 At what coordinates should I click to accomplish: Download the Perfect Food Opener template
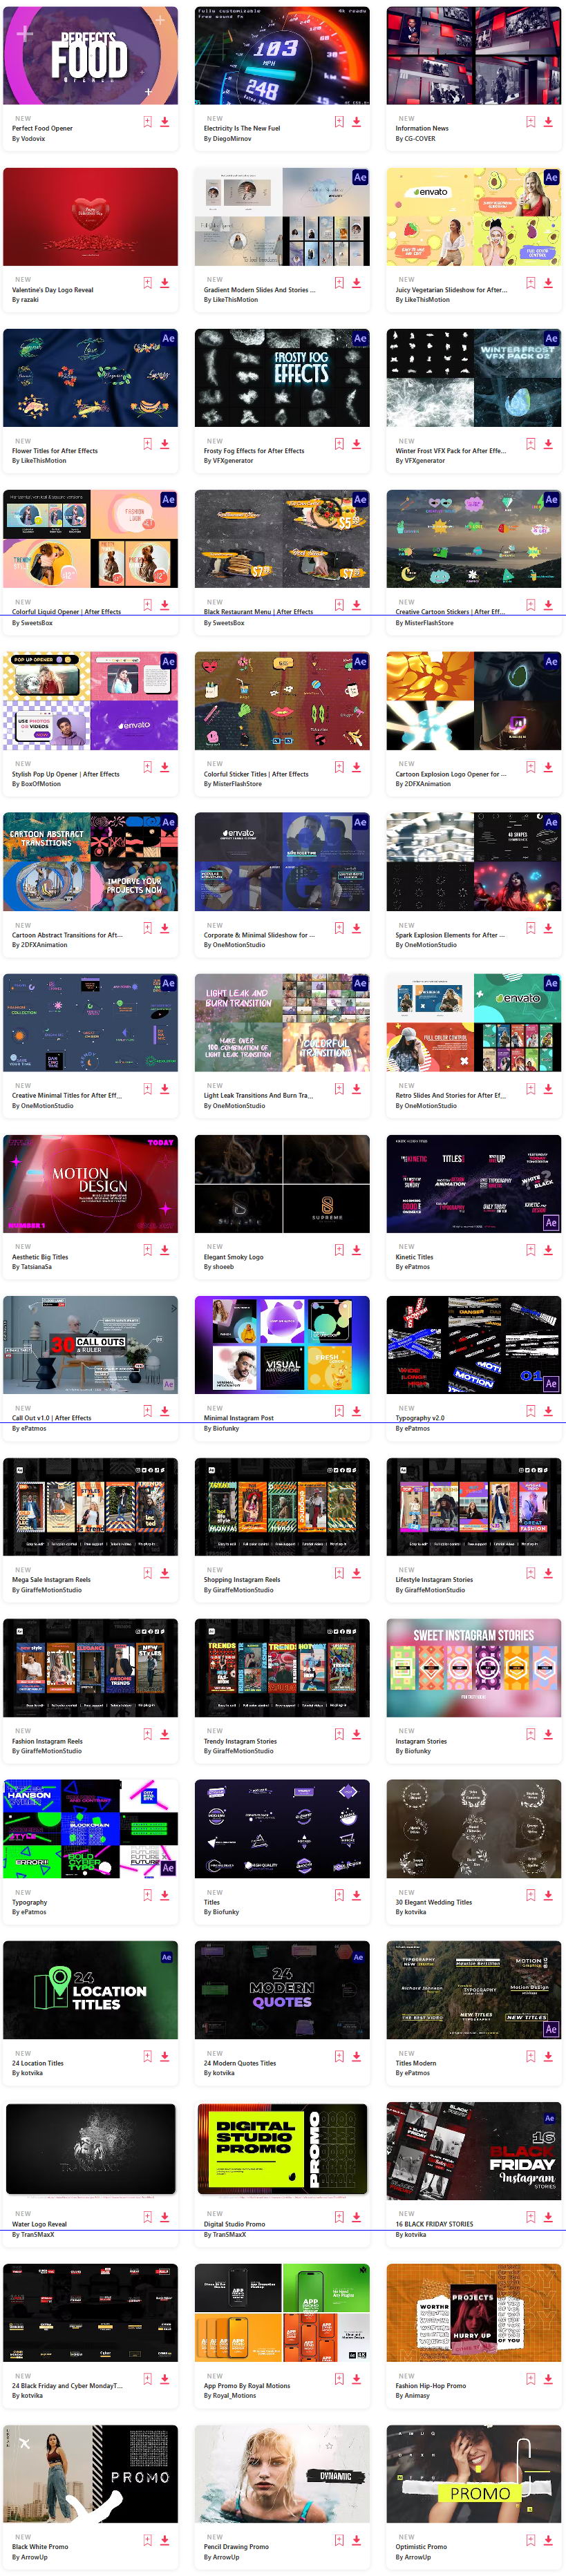coord(165,122)
